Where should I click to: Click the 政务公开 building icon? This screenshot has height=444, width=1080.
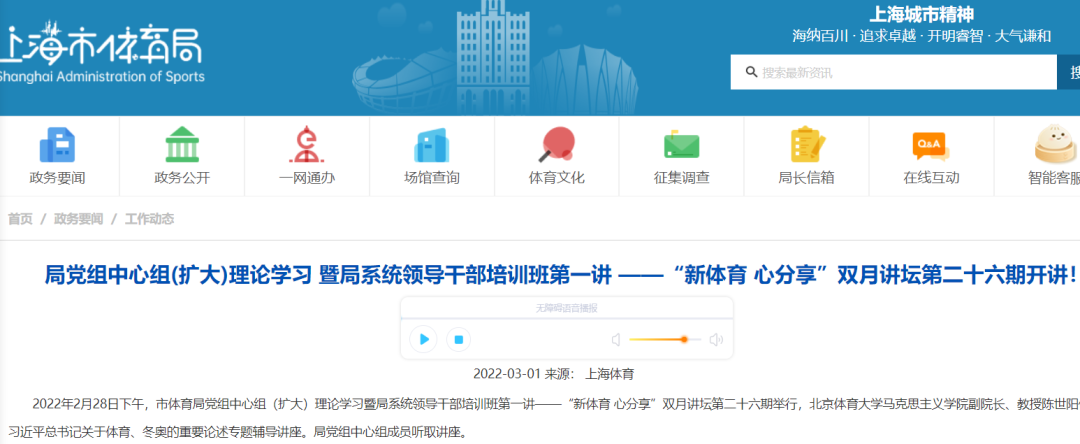(182, 146)
